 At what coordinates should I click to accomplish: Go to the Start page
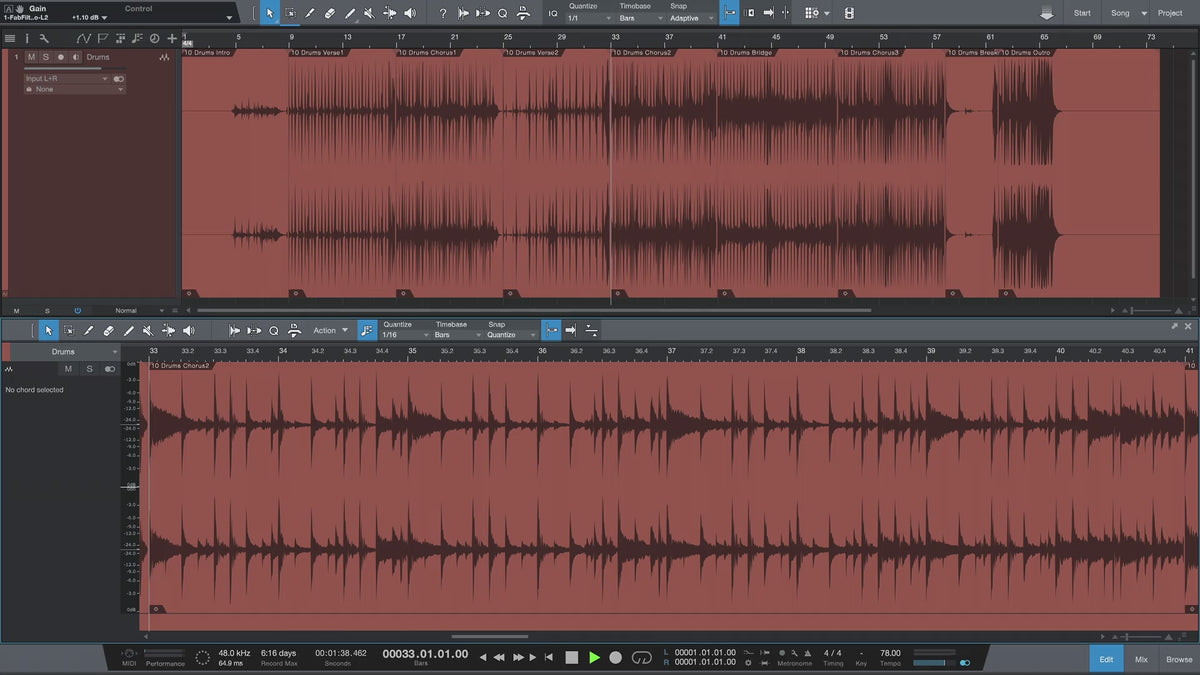tap(1082, 13)
